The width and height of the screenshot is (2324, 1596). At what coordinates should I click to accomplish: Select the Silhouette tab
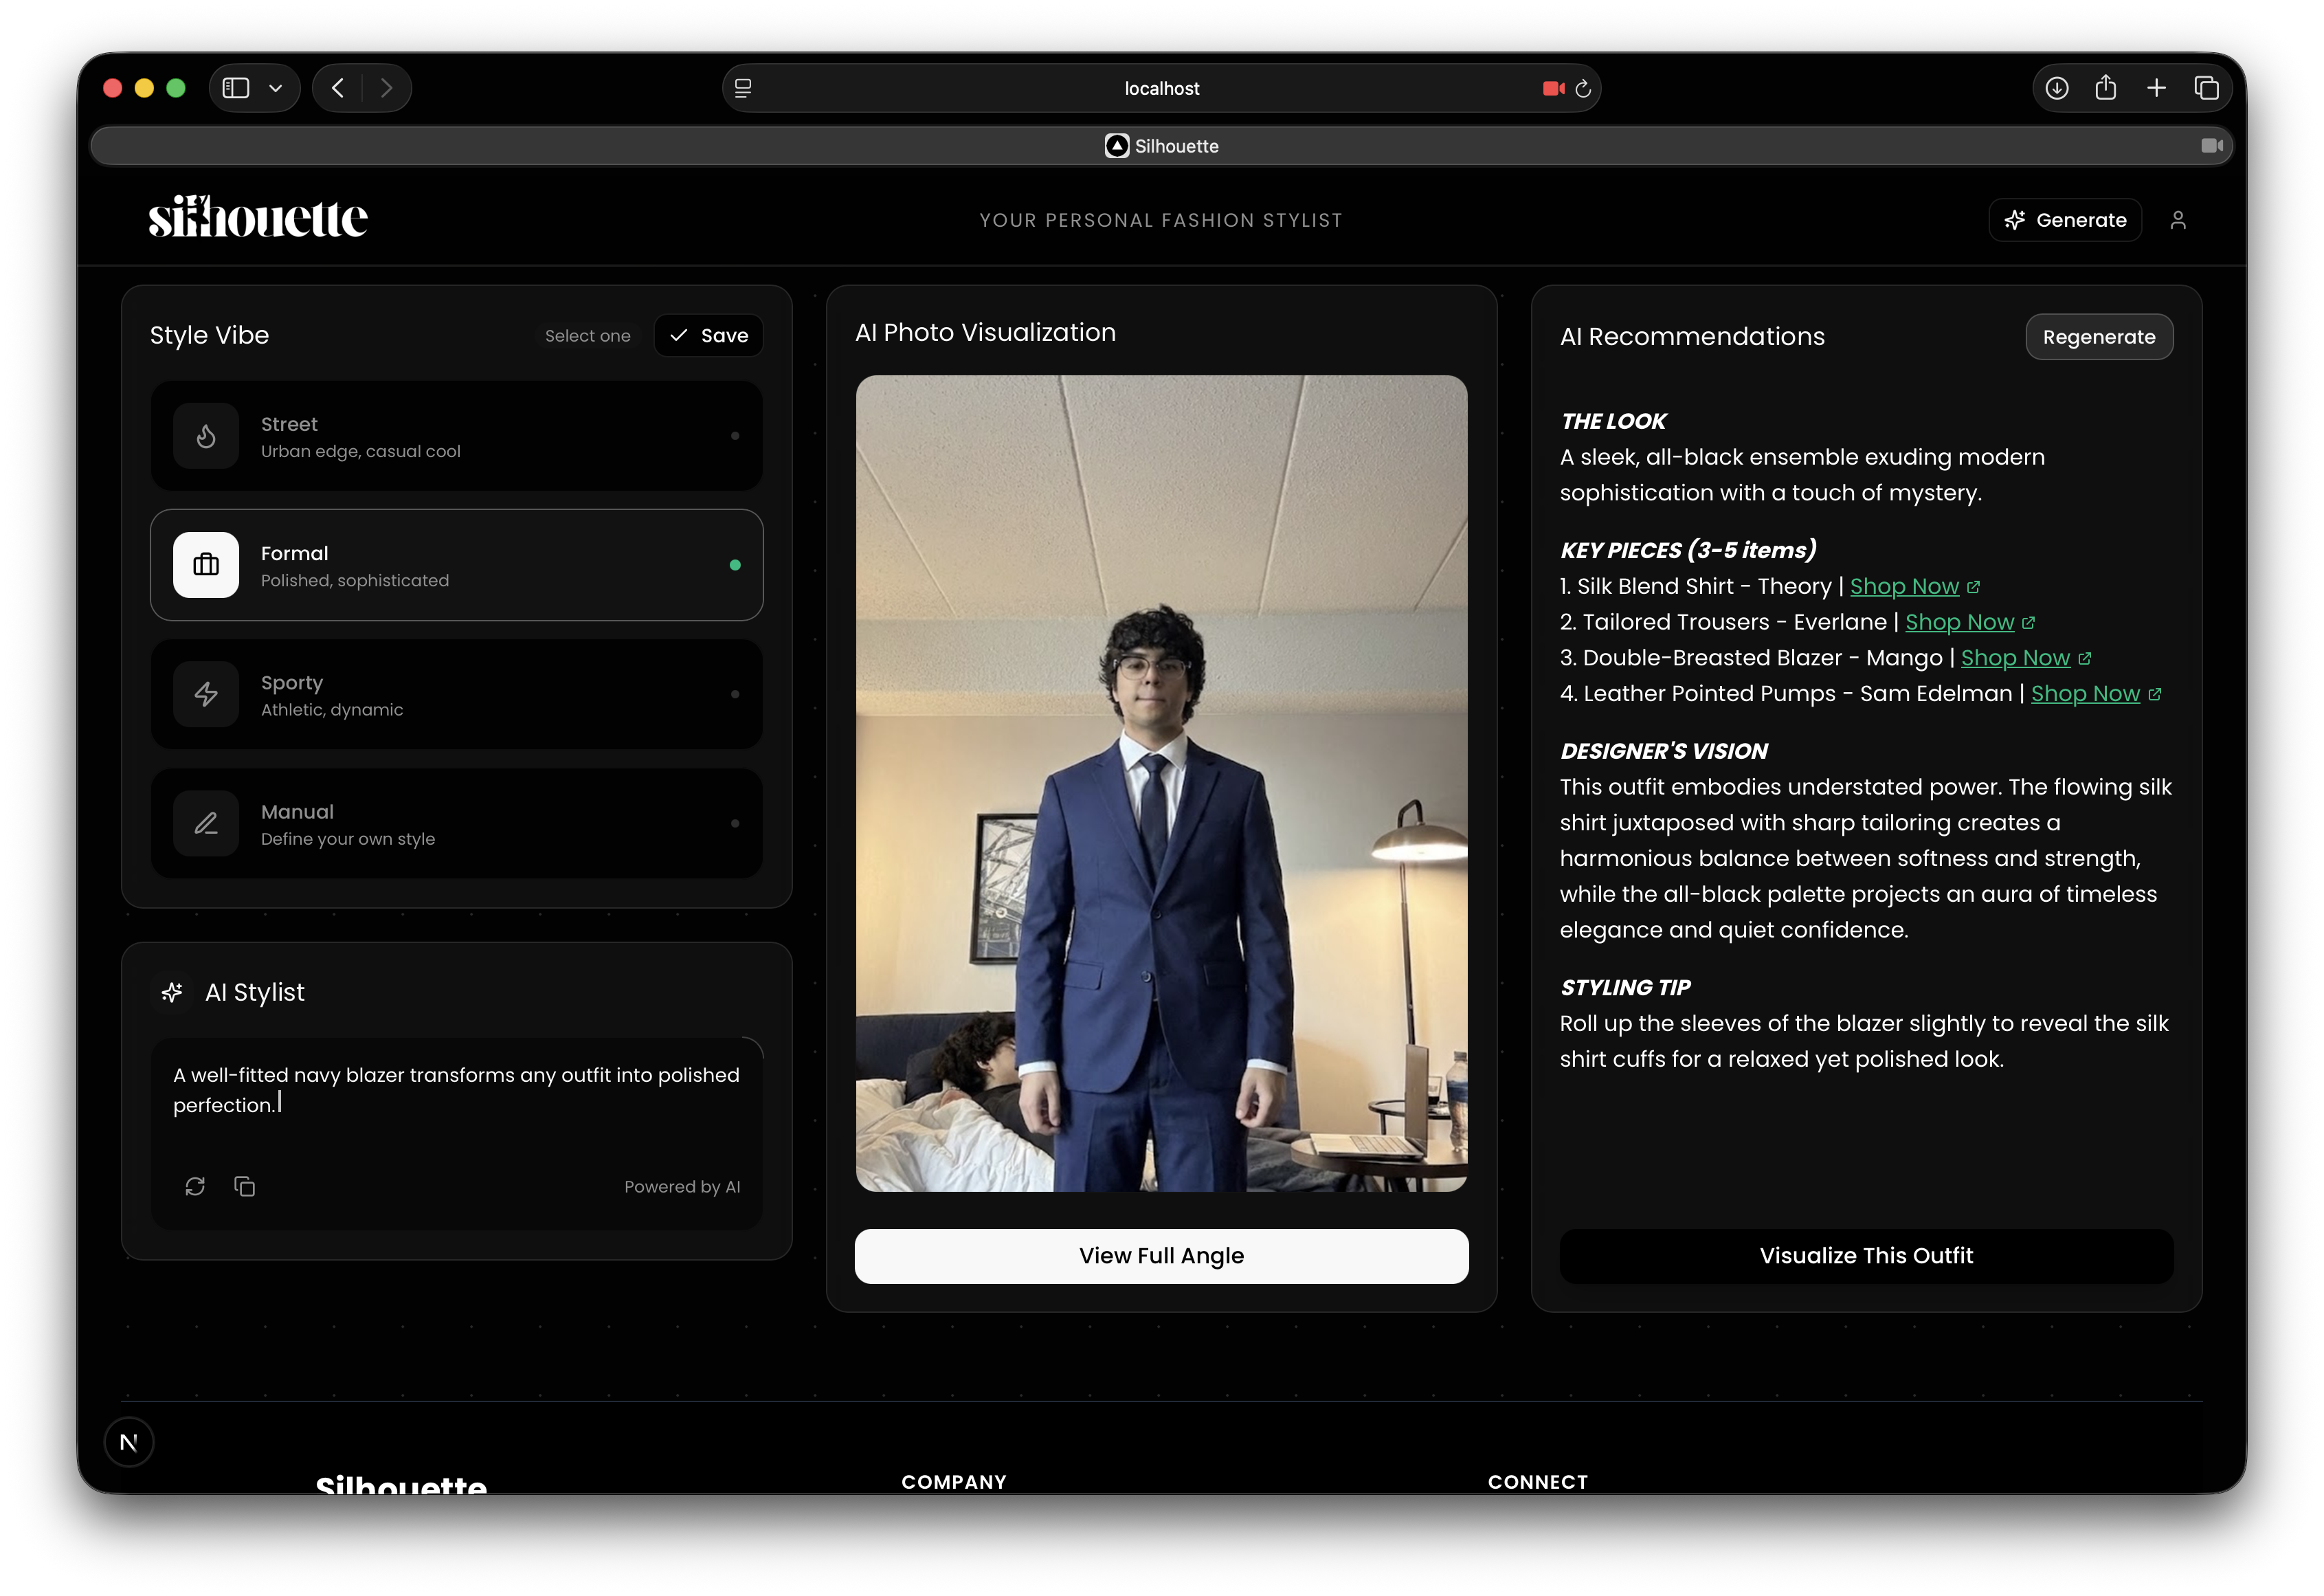pyautogui.click(x=1161, y=146)
